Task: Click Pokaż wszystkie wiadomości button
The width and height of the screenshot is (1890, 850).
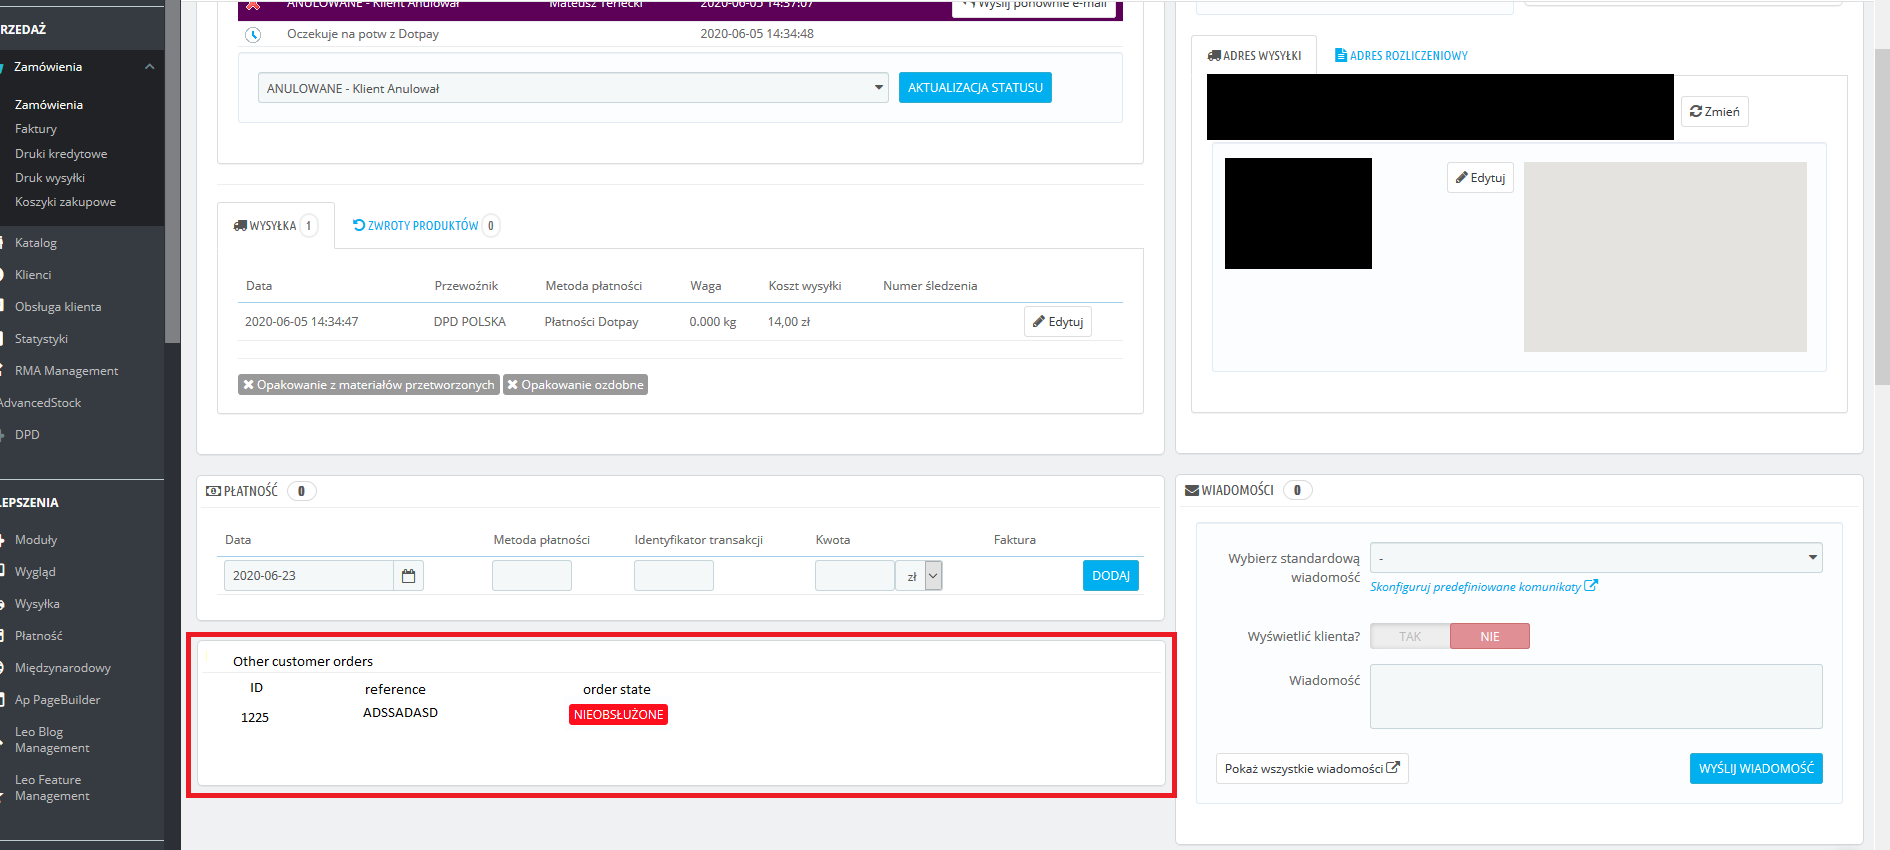Action: 1312,768
